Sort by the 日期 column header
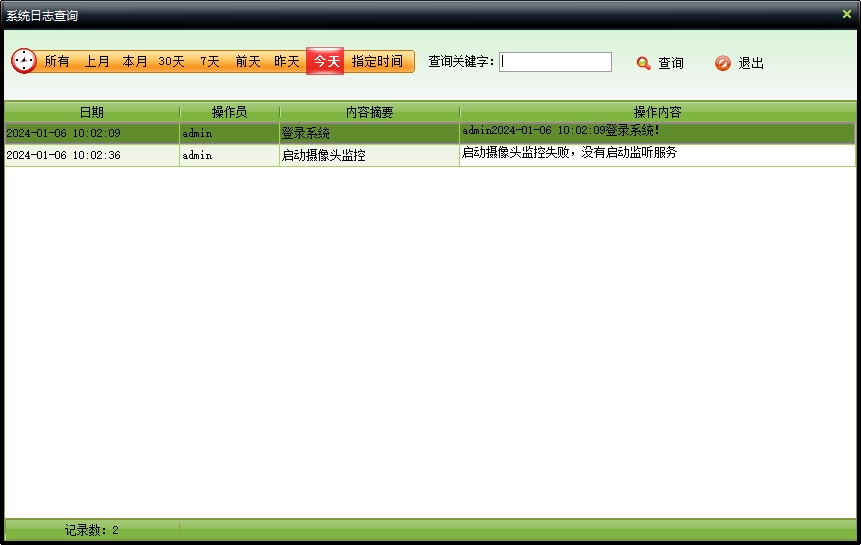Screen dimensions: 861x545 click(92, 112)
